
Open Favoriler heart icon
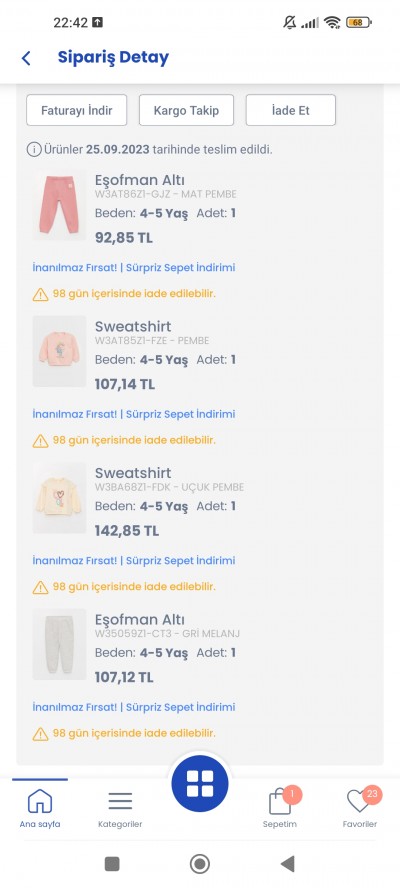coord(359,801)
